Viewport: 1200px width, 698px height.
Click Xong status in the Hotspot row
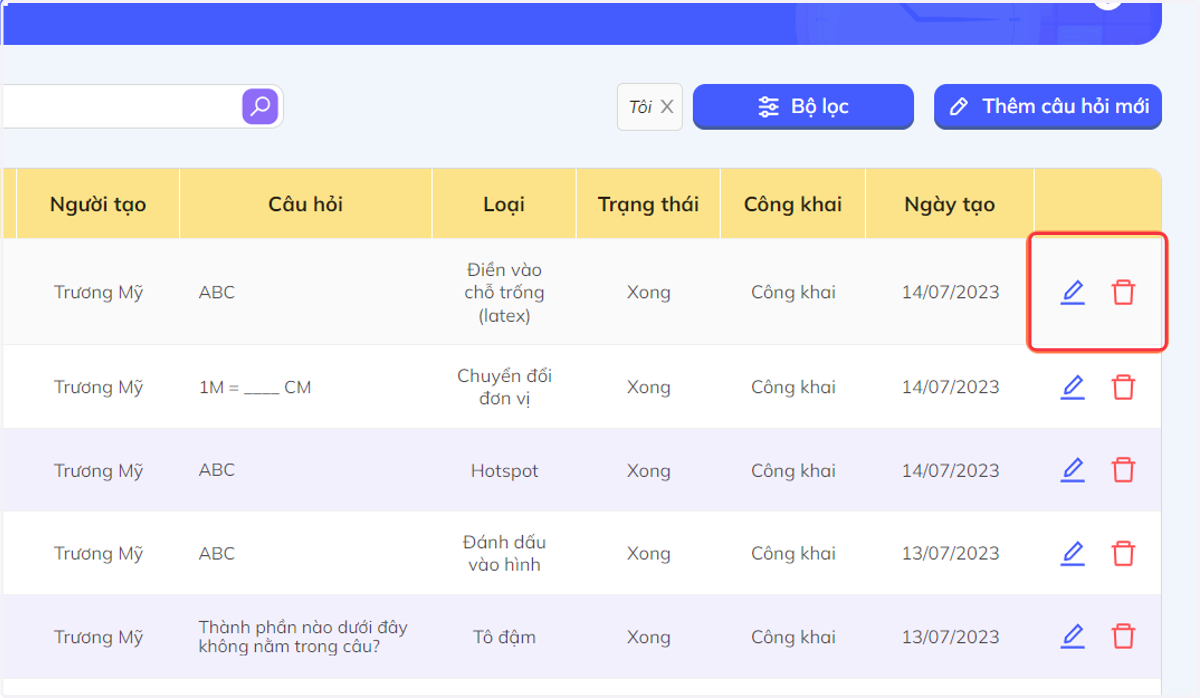(x=648, y=470)
